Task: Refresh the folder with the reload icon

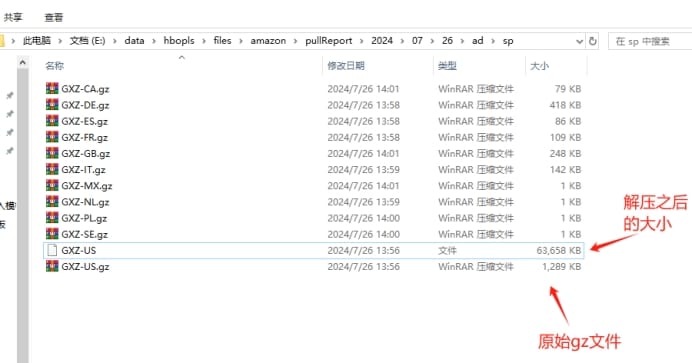Action: coord(593,41)
